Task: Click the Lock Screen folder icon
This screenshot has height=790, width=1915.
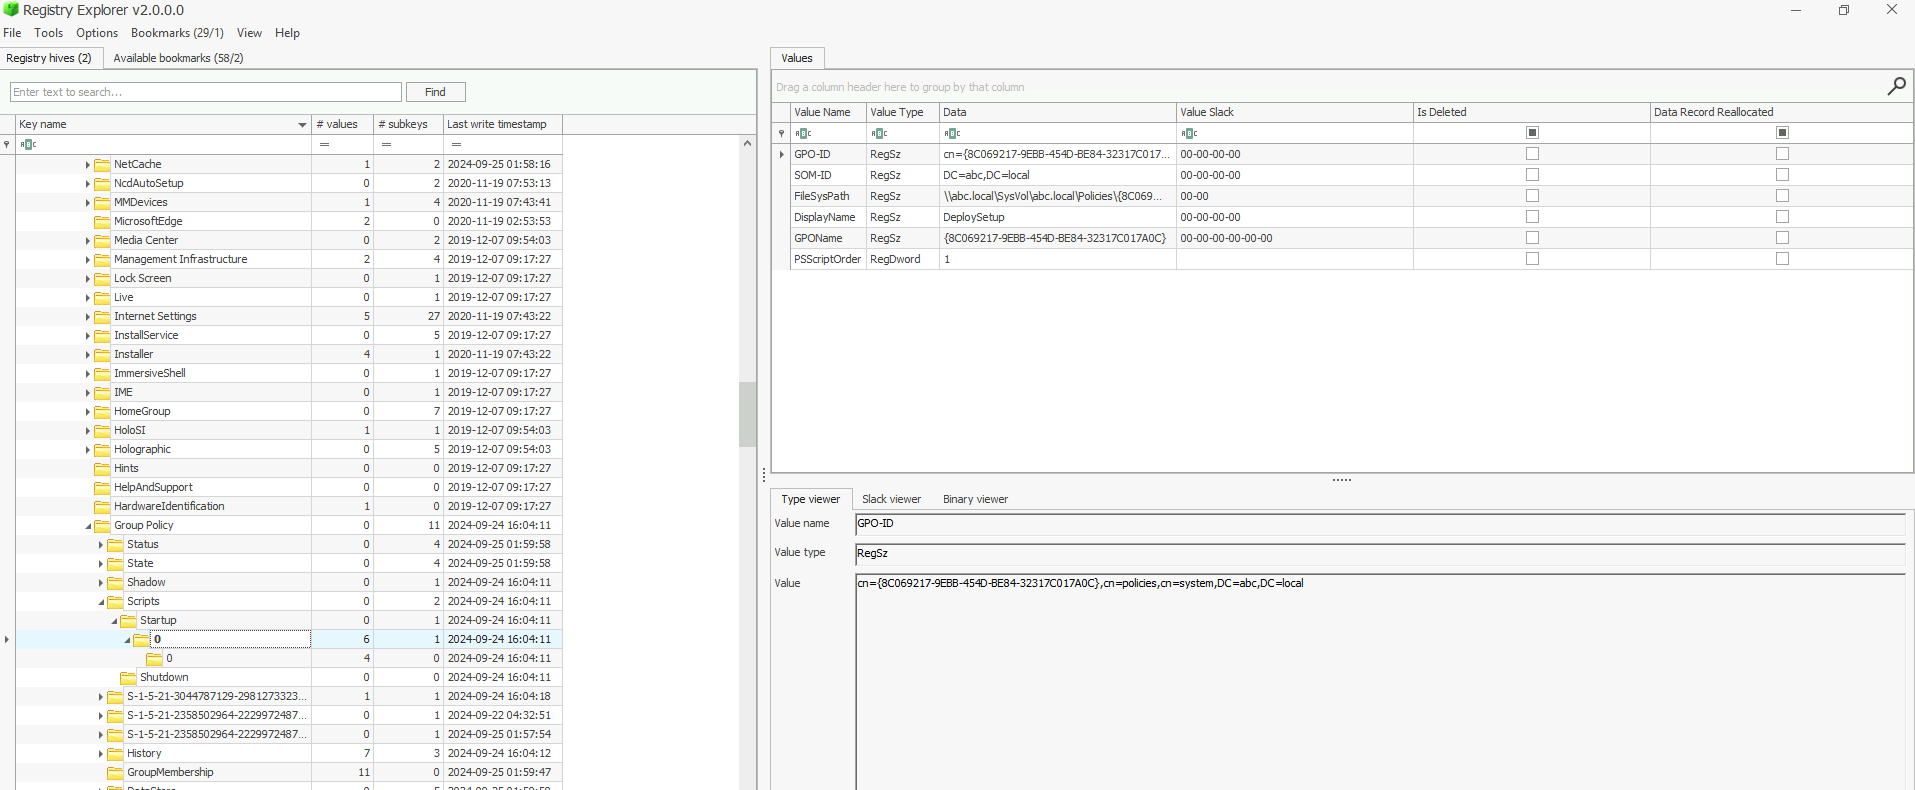Action: click(102, 278)
